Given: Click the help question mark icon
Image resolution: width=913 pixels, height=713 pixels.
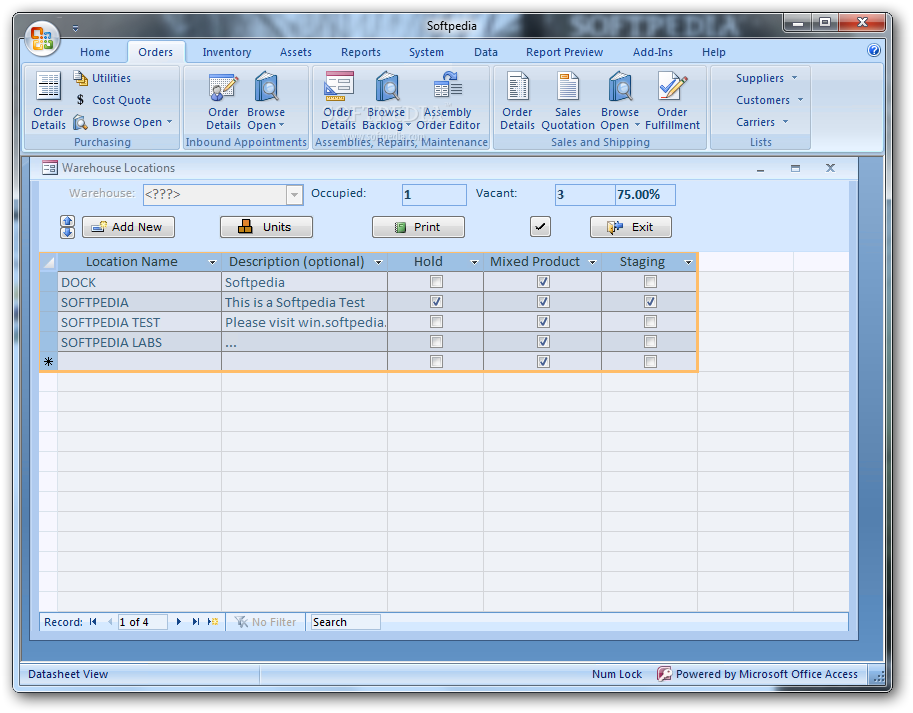Looking at the screenshot, I should point(873,50).
